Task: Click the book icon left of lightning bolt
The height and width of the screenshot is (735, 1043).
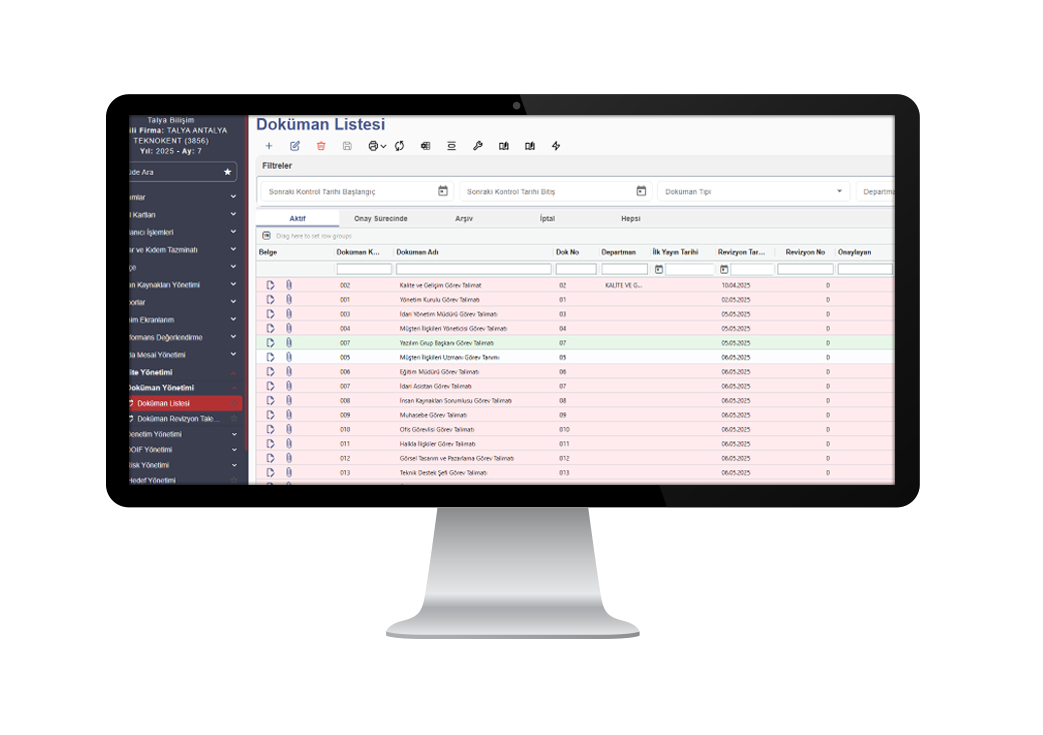Action: coord(529,146)
